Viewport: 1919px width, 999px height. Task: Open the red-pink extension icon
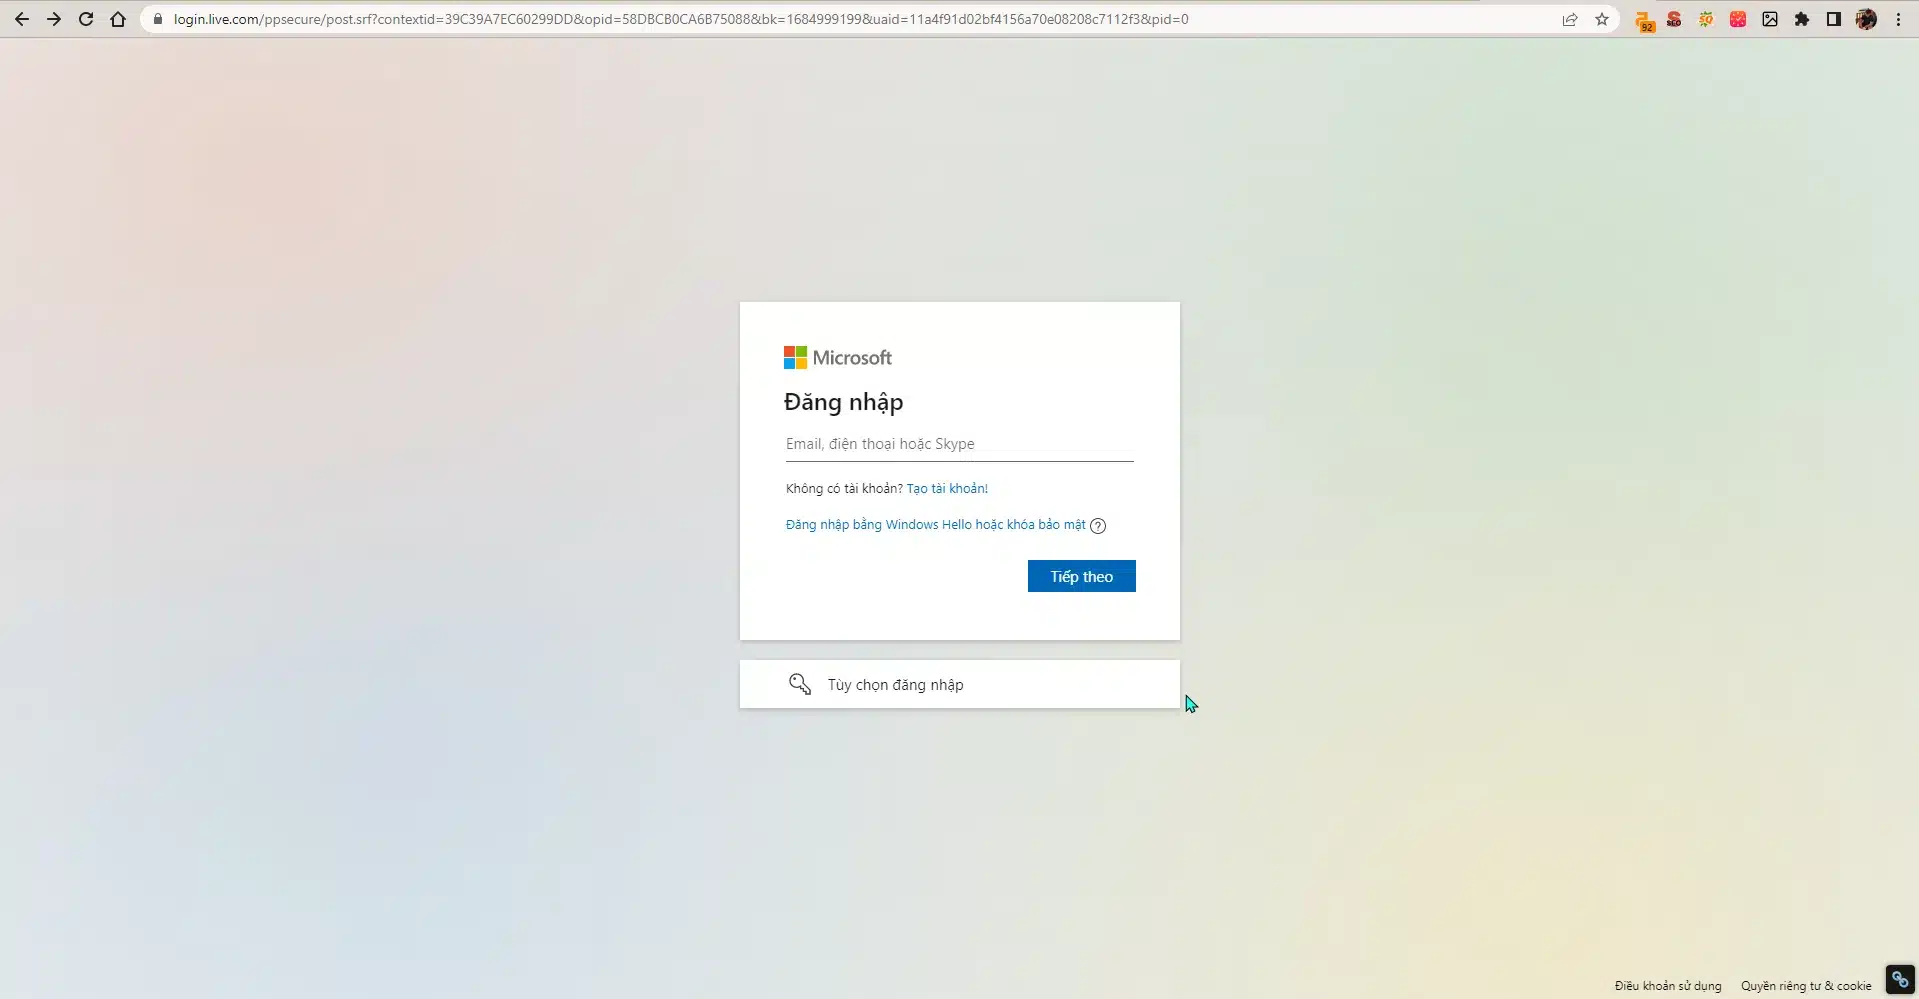1738,19
